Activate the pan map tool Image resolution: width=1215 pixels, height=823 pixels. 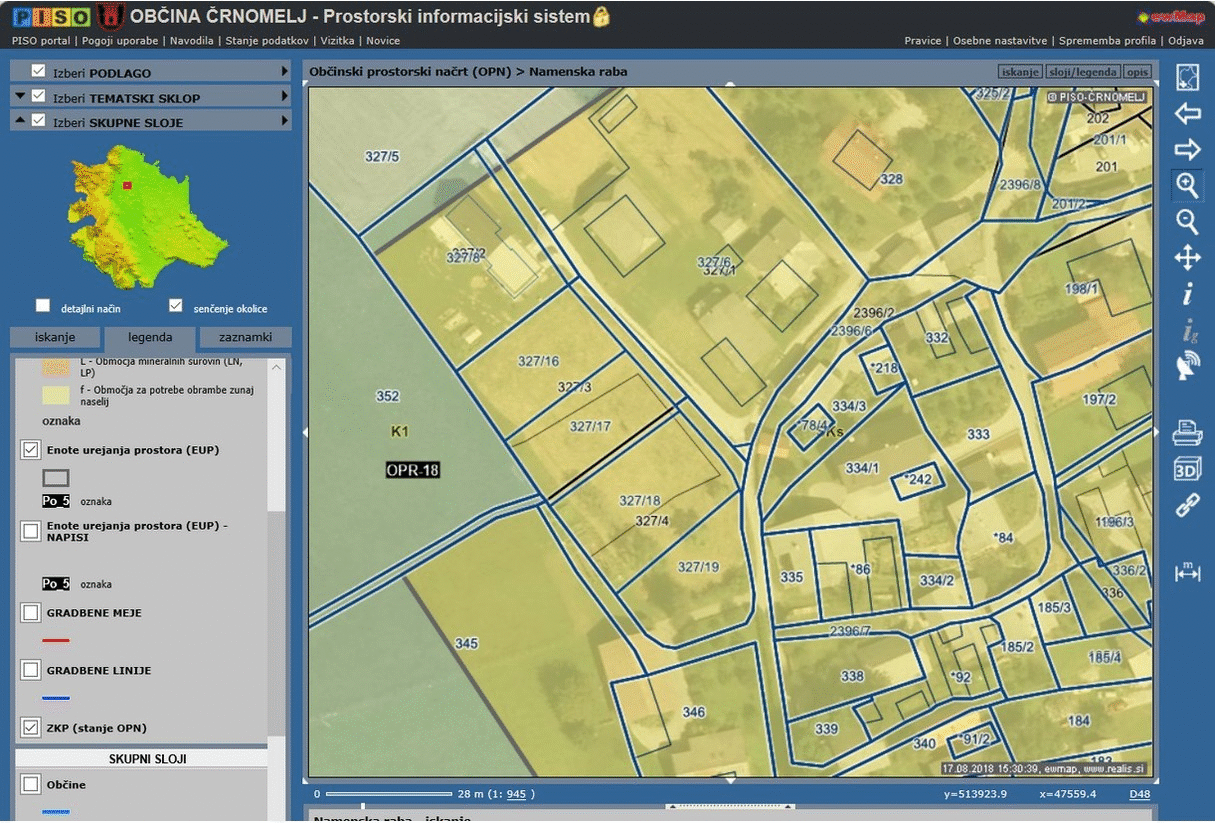pyautogui.click(x=1187, y=258)
